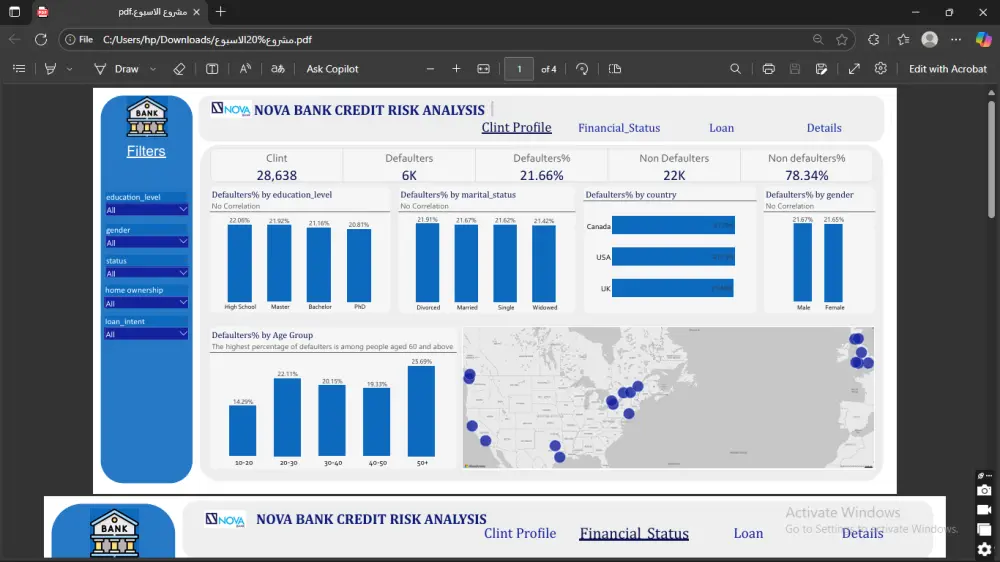
Task: Click the screenshot camera icon
Action: tap(984, 490)
